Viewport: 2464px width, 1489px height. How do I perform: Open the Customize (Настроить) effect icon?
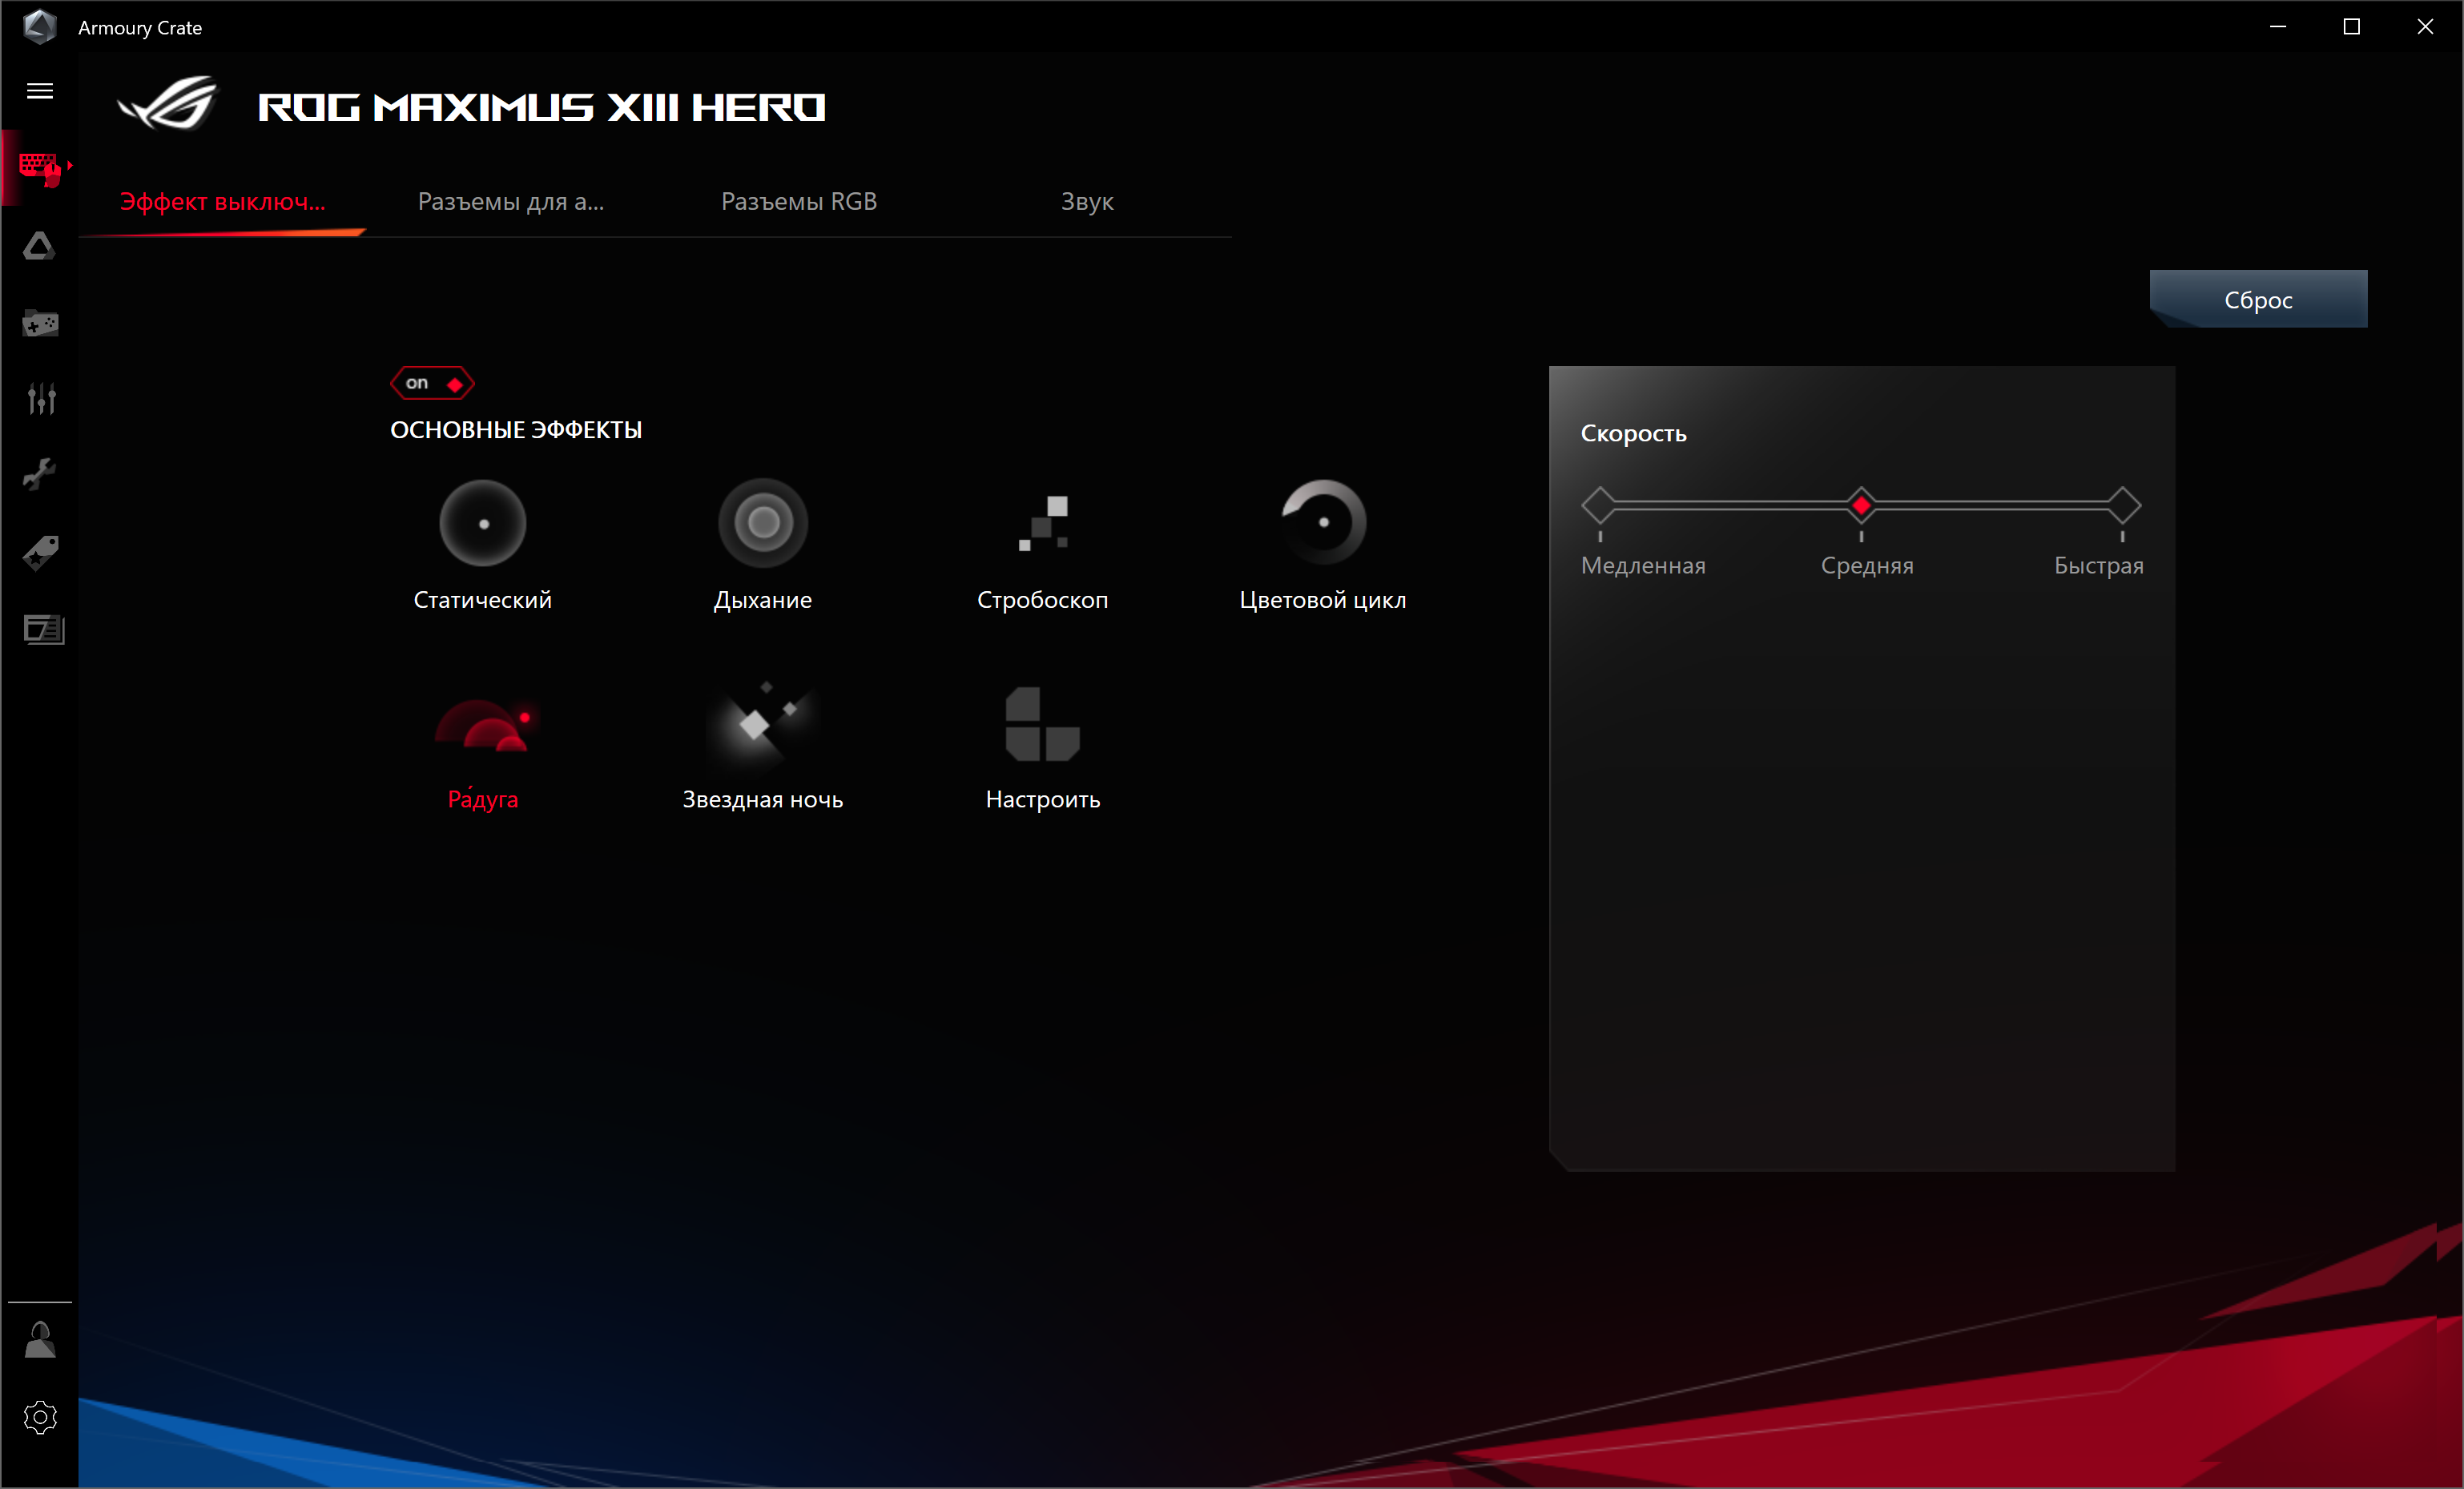1042,724
